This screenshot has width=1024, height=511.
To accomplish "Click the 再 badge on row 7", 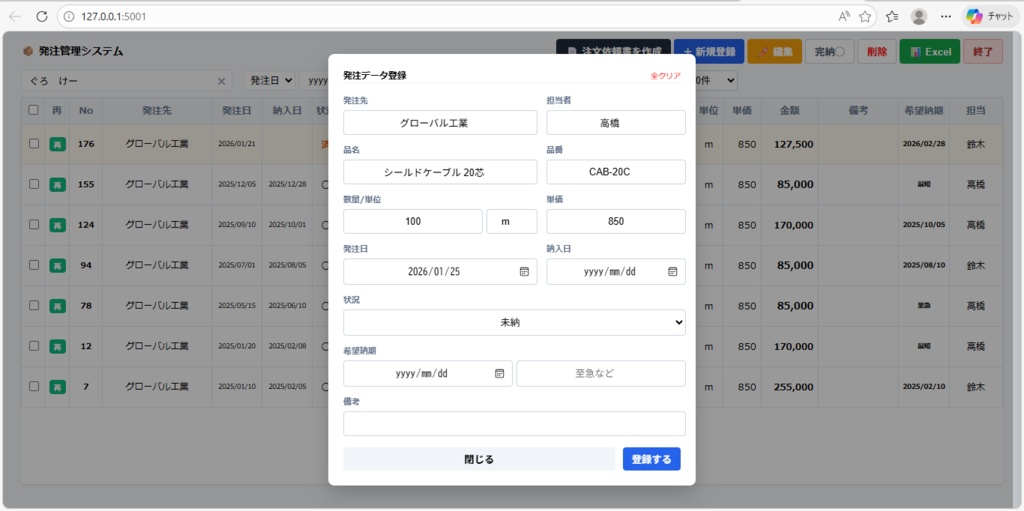I will (x=57, y=387).
